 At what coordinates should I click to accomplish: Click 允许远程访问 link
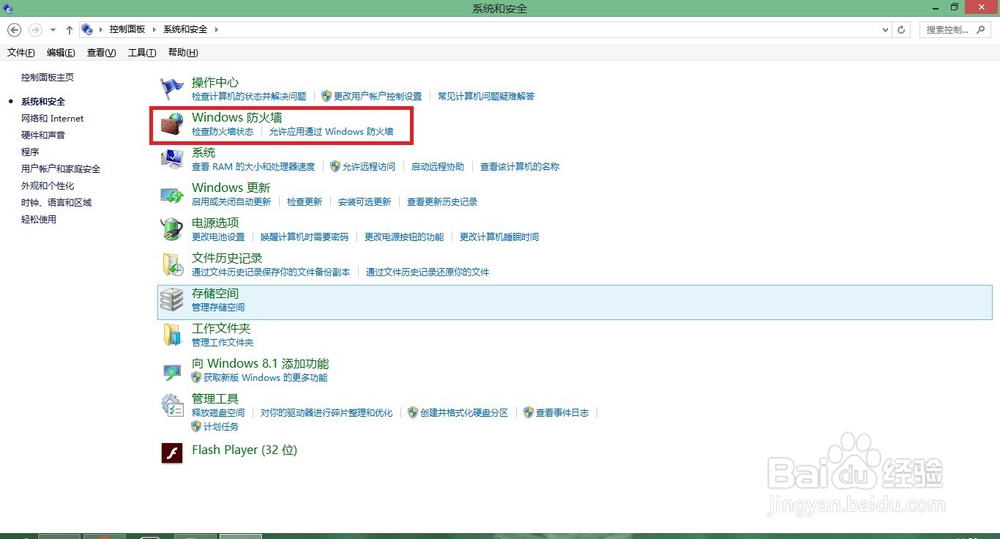point(369,166)
